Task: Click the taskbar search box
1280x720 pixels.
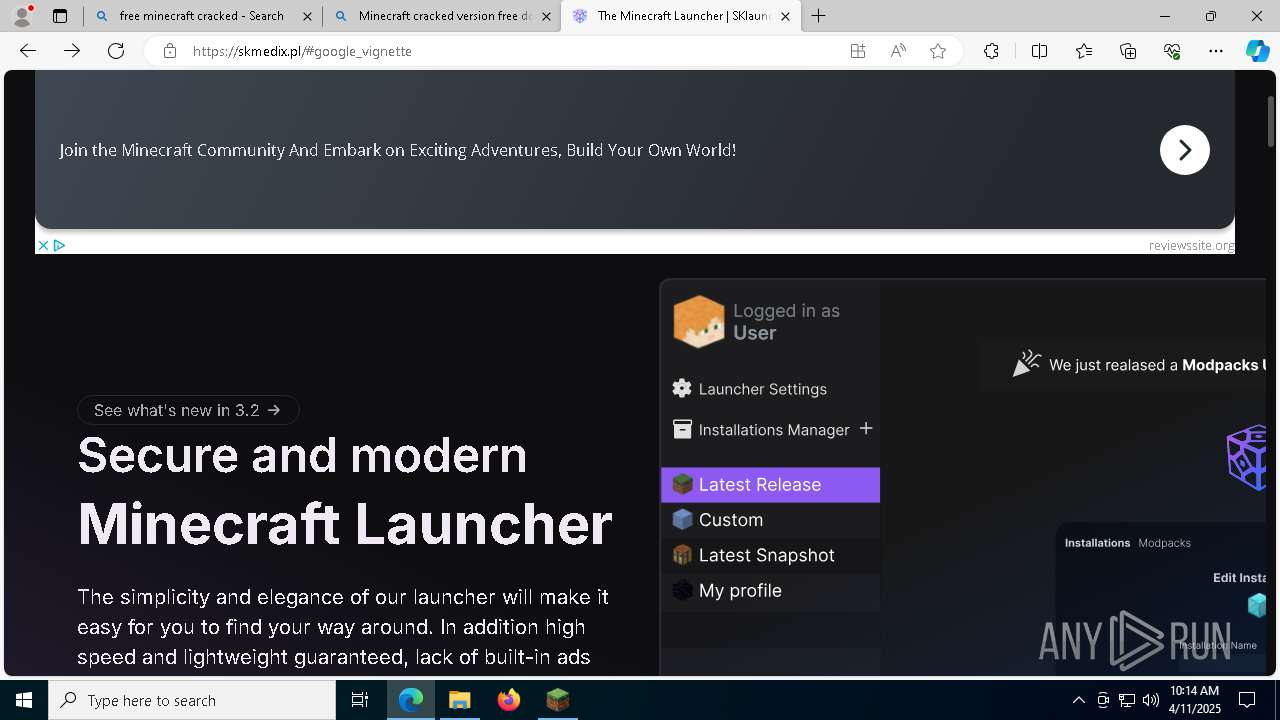Action: 192,700
